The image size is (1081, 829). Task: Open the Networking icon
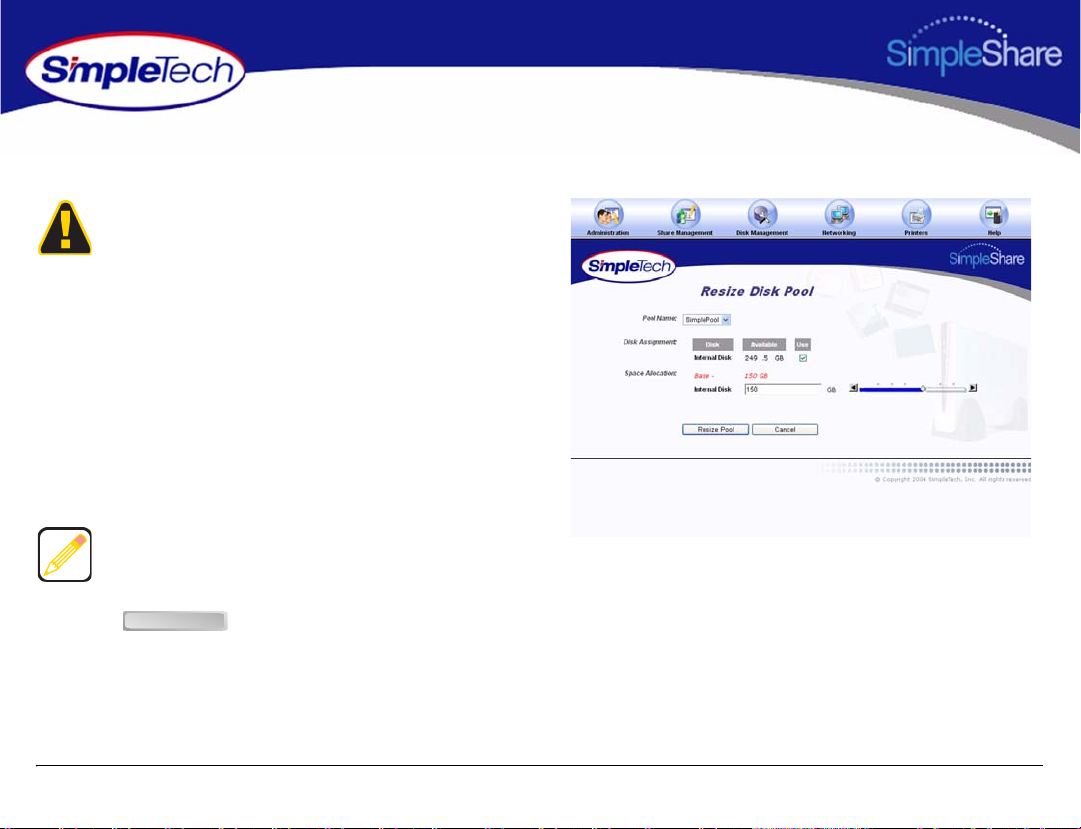pos(839,214)
